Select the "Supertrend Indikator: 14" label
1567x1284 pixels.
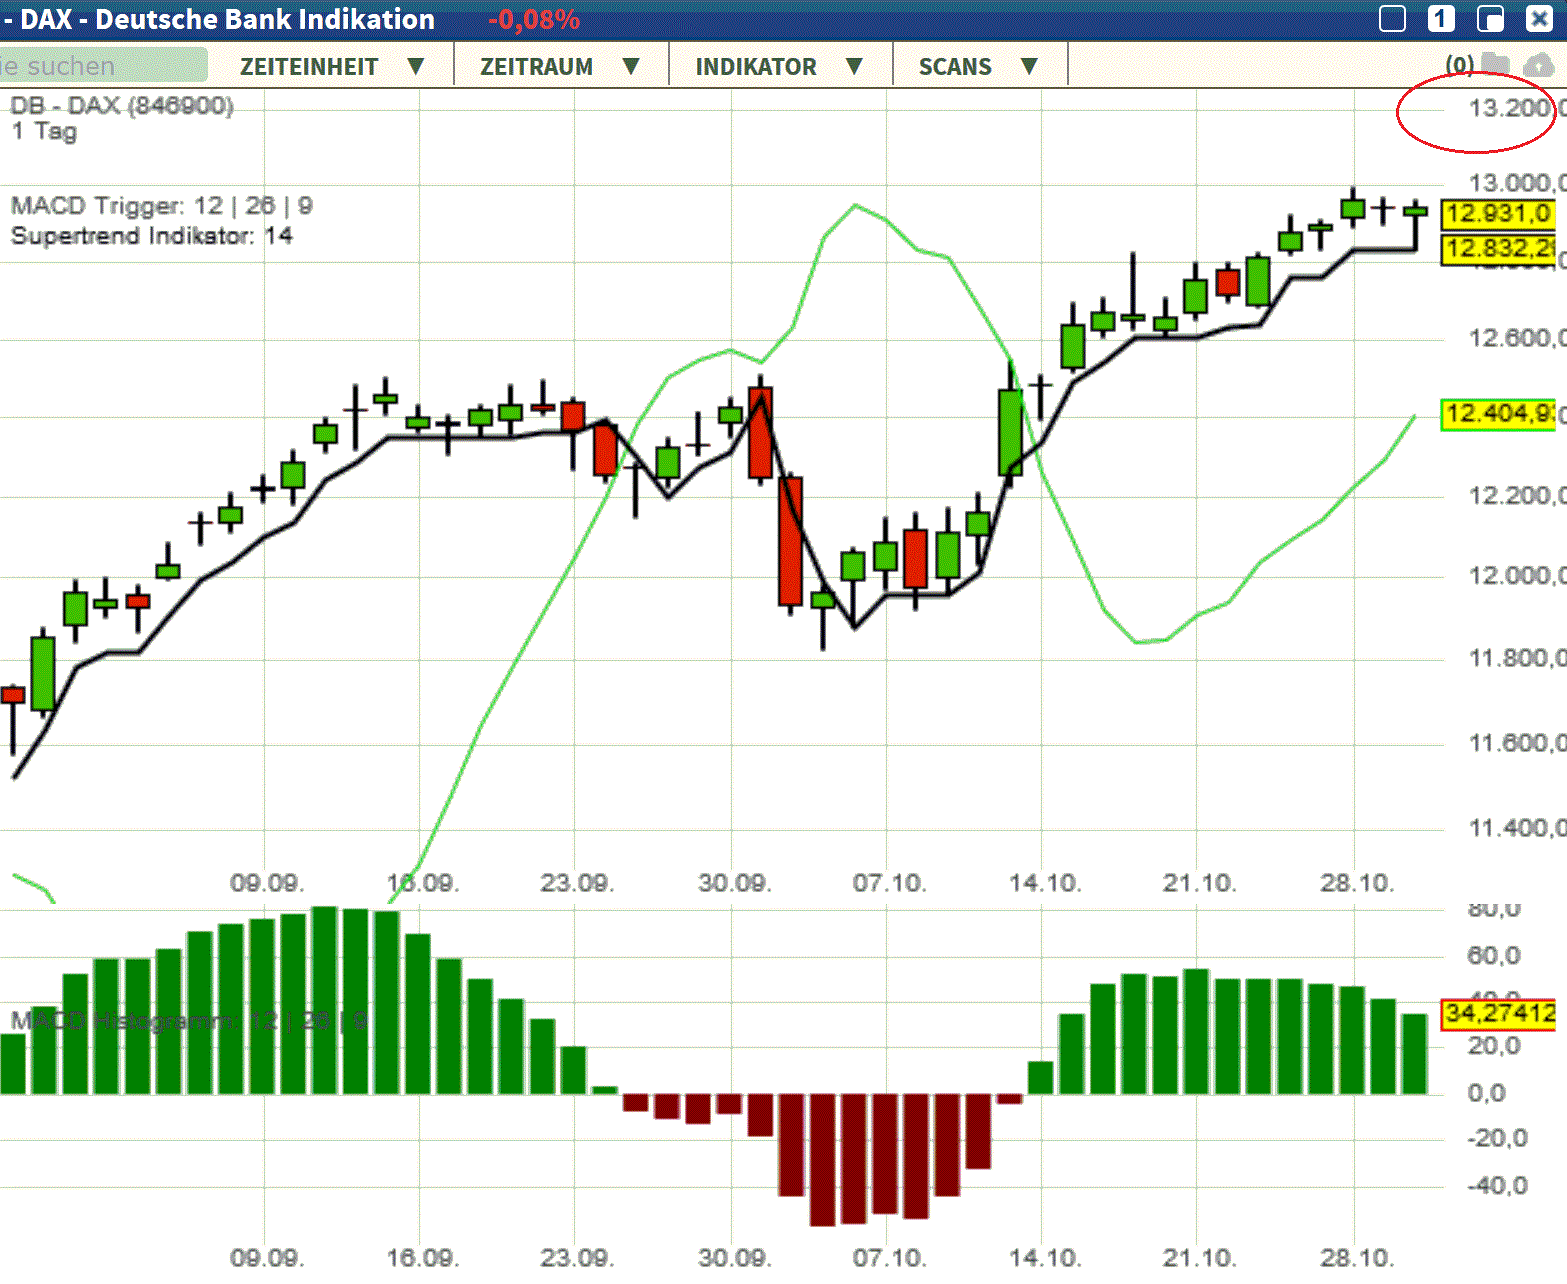152,237
